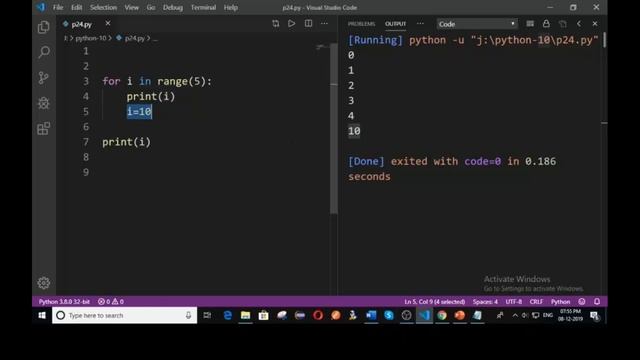Open the Selection menu
Image resolution: width=640 pixels, height=360 pixels.
pos(103,7)
